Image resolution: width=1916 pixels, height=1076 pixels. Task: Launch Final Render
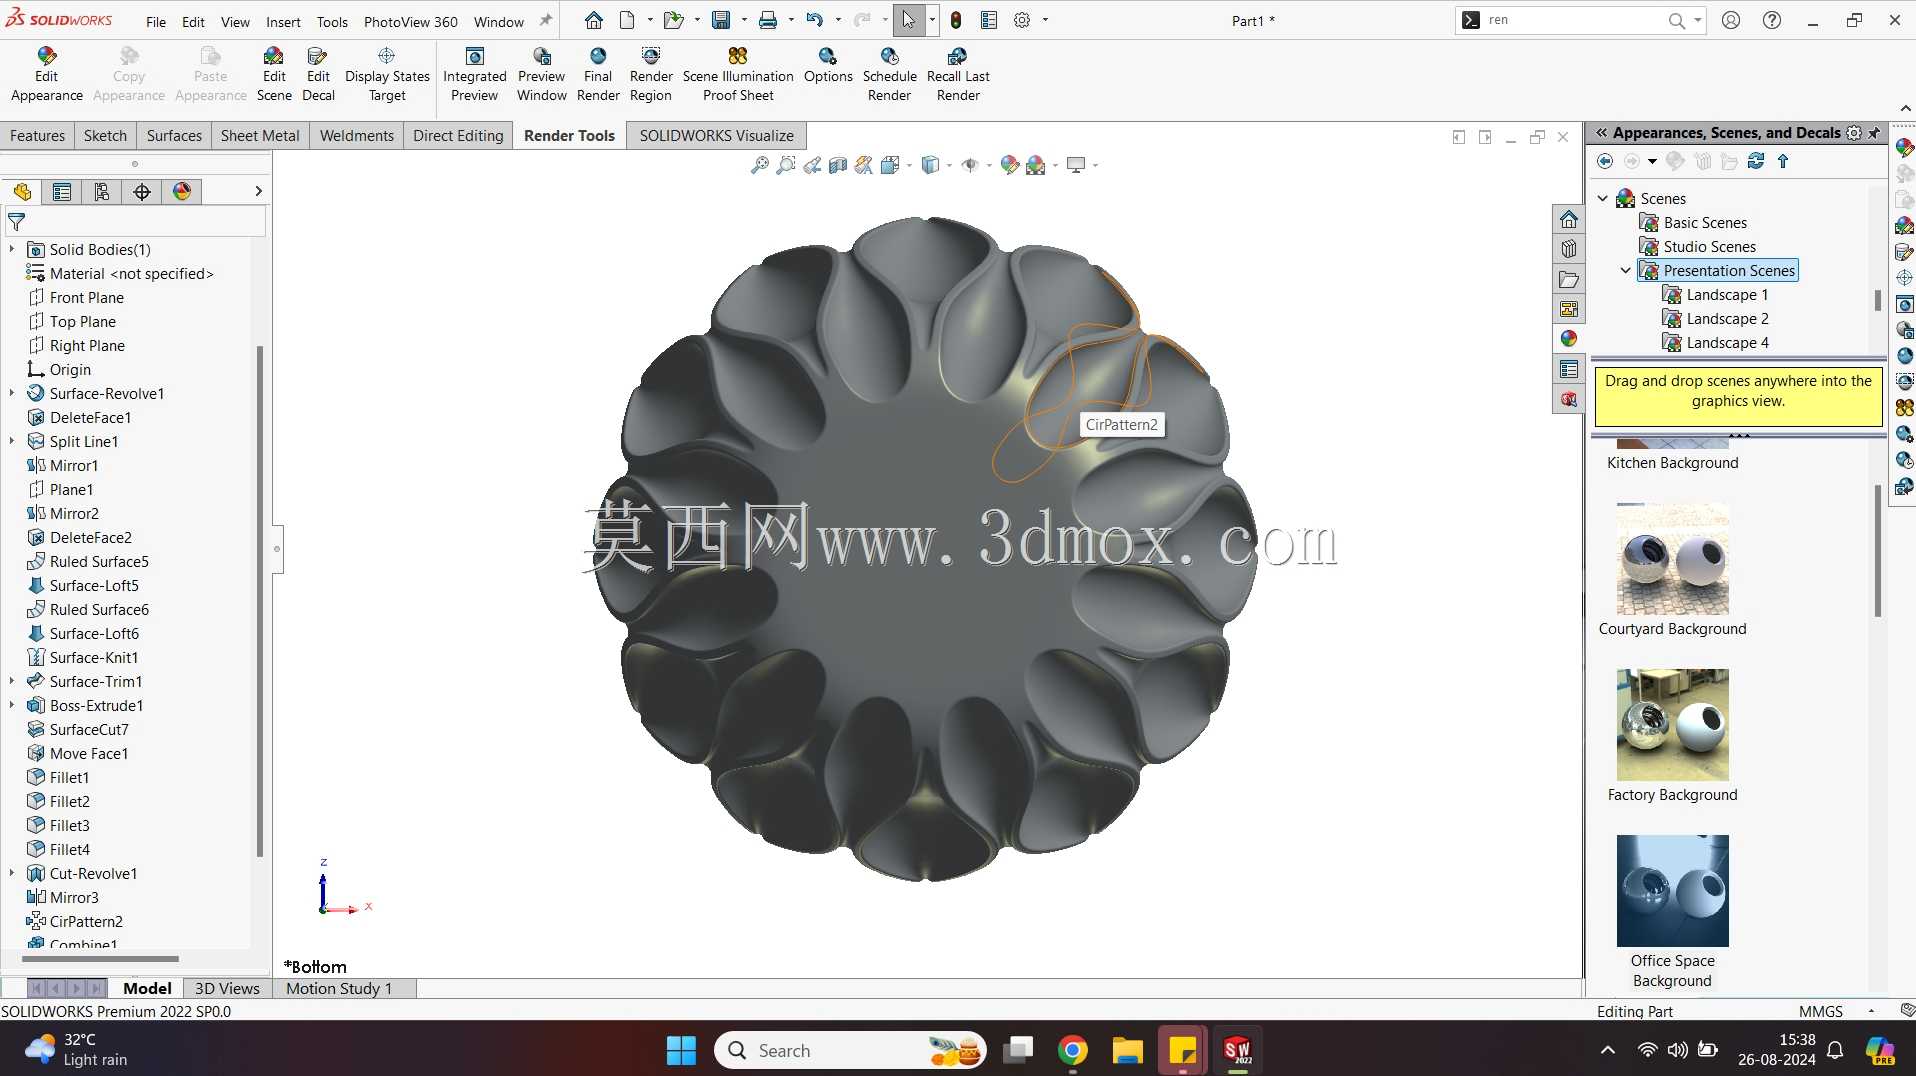598,74
